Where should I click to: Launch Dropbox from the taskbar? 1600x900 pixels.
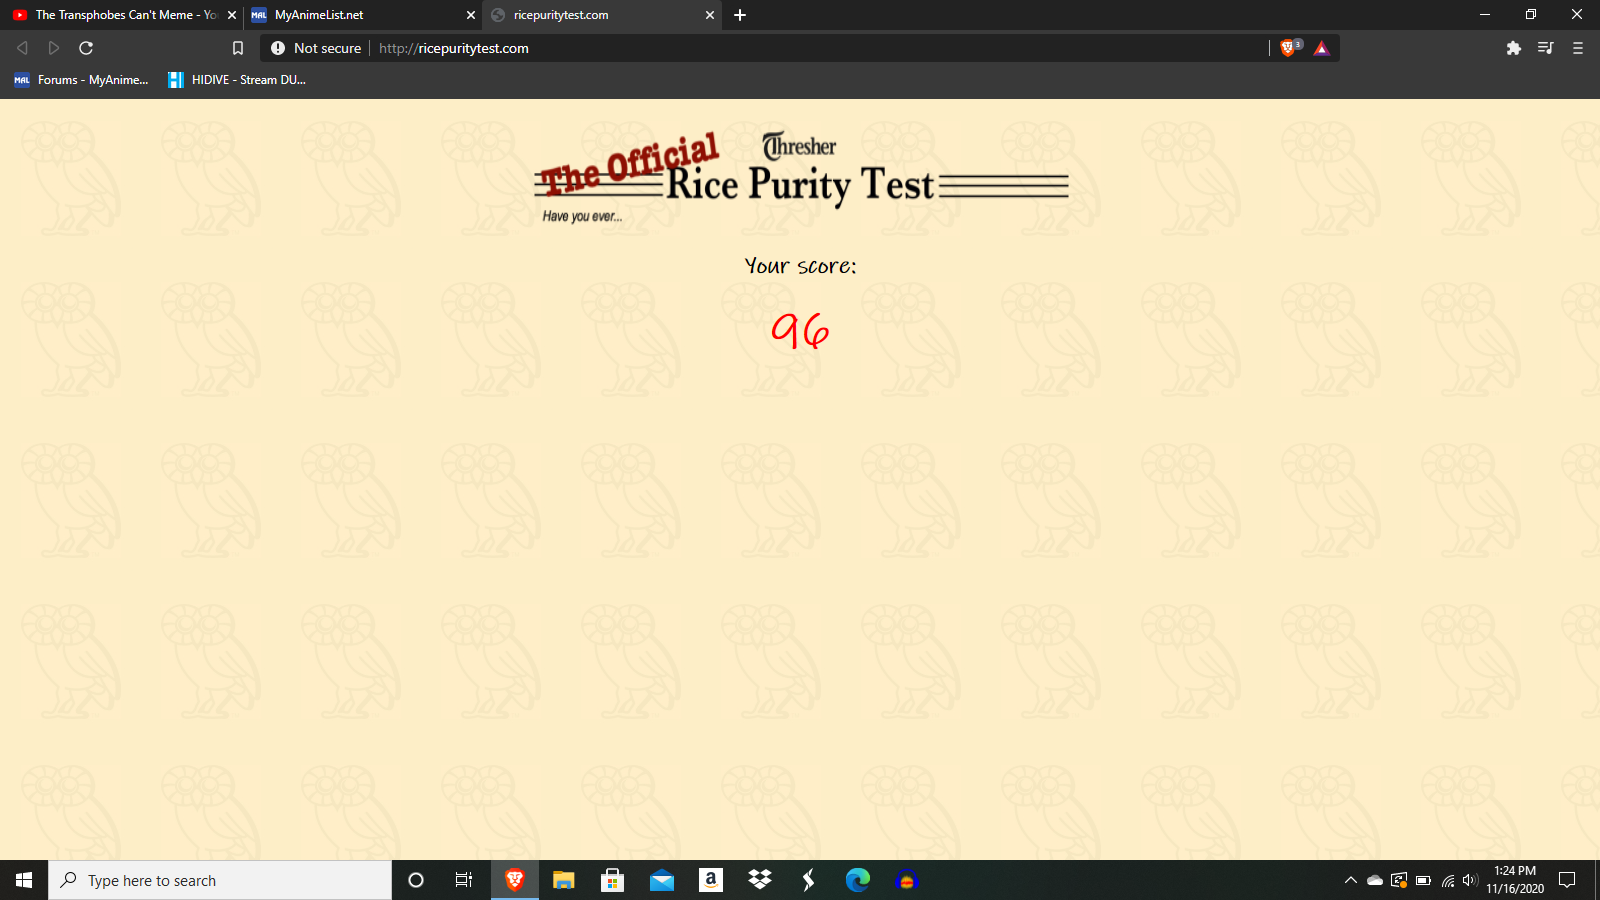click(x=760, y=880)
